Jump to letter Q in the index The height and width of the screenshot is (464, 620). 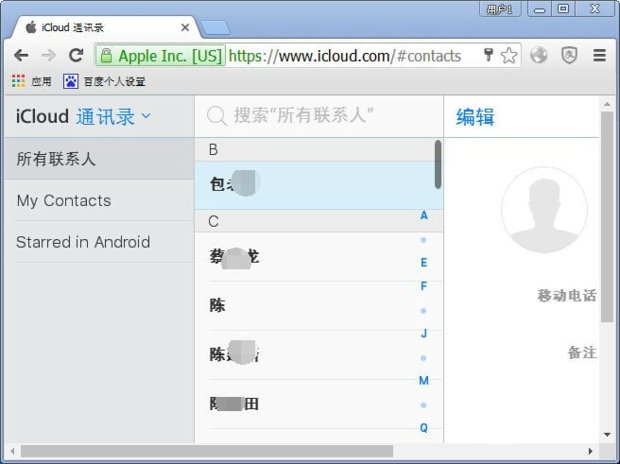click(x=424, y=428)
